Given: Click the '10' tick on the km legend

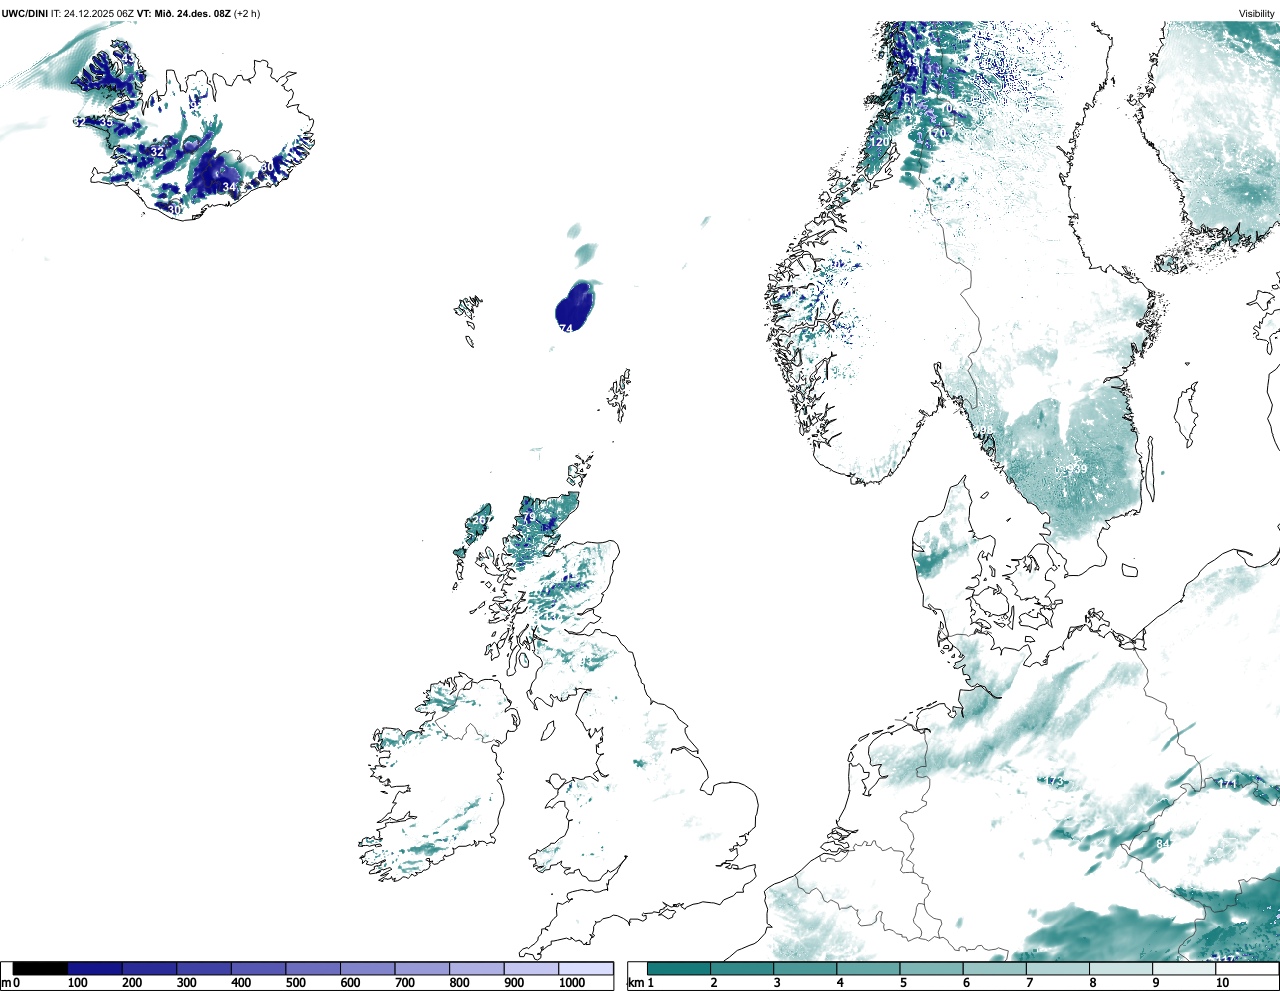Looking at the screenshot, I should point(1222,983).
